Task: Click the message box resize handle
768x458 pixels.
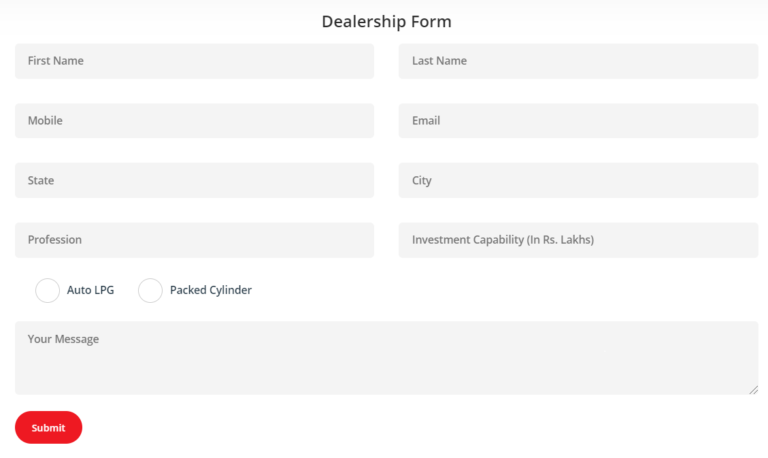Action: pyautogui.click(x=753, y=389)
